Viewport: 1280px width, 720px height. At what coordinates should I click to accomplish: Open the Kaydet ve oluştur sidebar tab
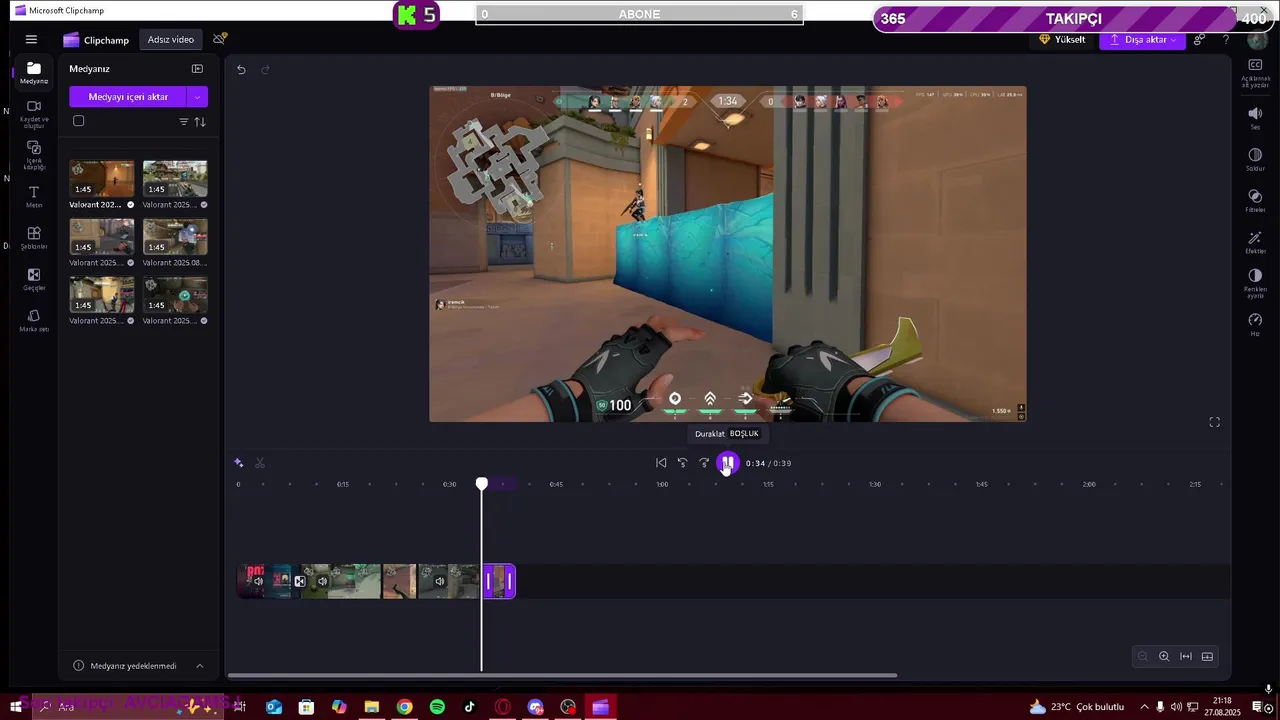coord(34,114)
